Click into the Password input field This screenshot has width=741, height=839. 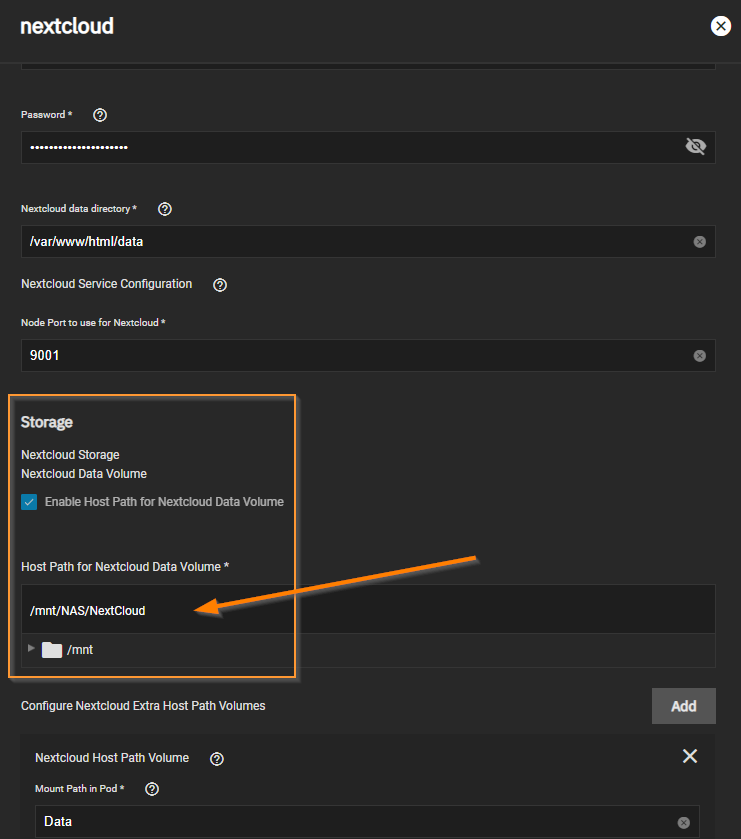(368, 147)
